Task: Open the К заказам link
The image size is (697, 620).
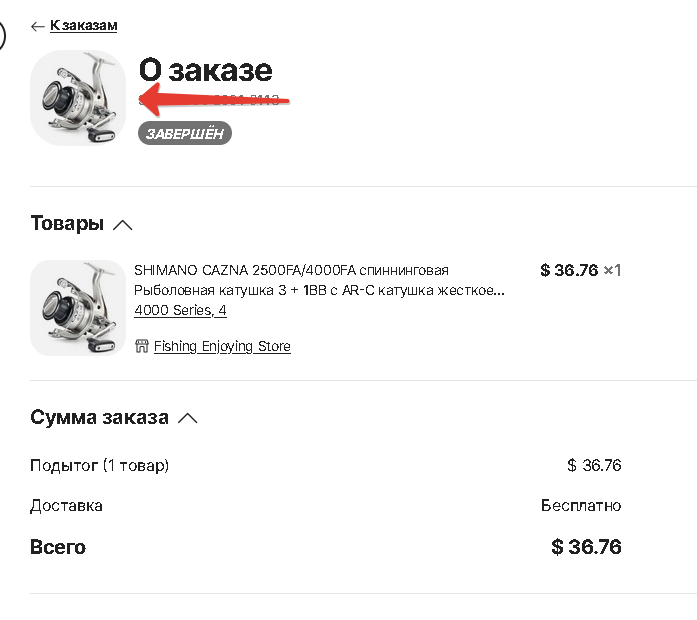Action: (x=84, y=25)
